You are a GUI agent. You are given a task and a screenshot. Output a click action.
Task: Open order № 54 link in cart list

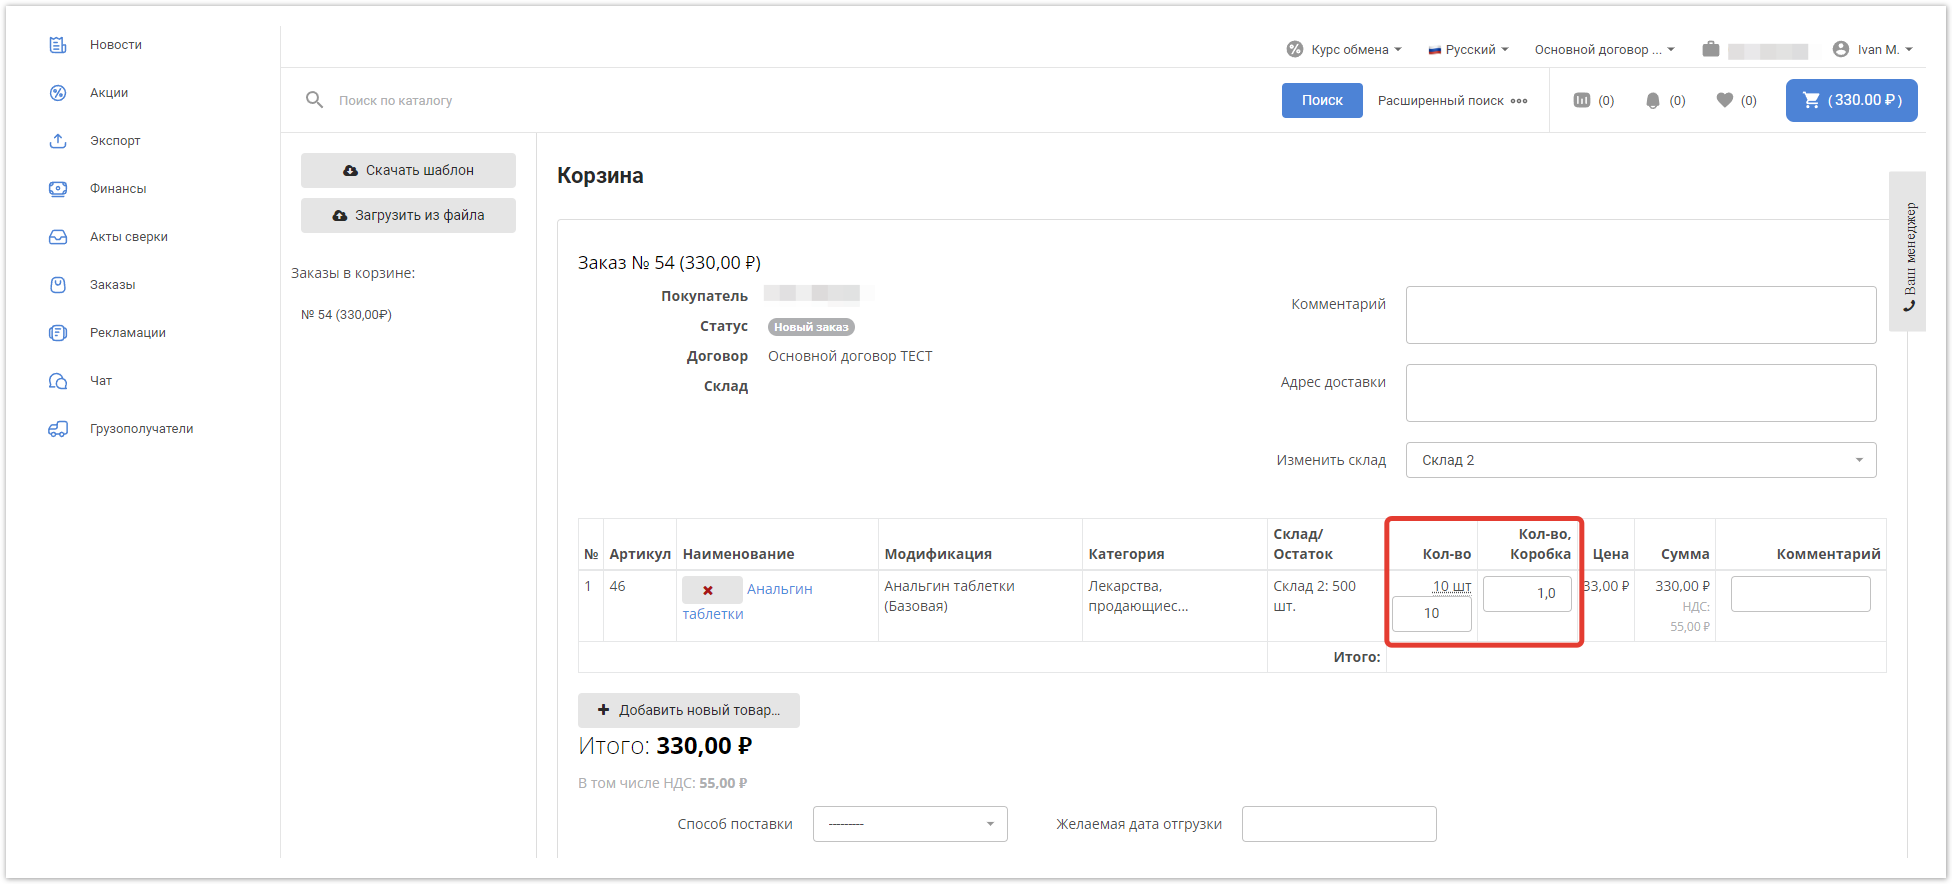point(346,315)
